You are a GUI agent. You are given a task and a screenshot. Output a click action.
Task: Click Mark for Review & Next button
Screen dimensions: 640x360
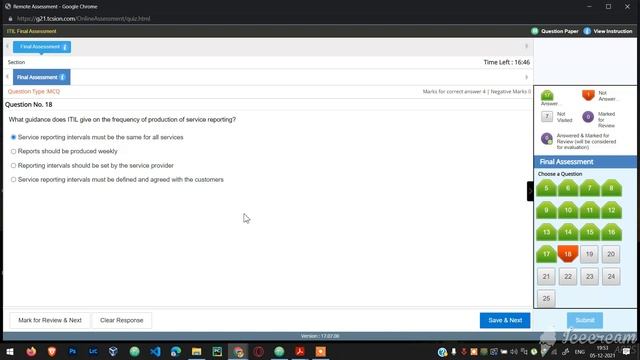(x=50, y=320)
